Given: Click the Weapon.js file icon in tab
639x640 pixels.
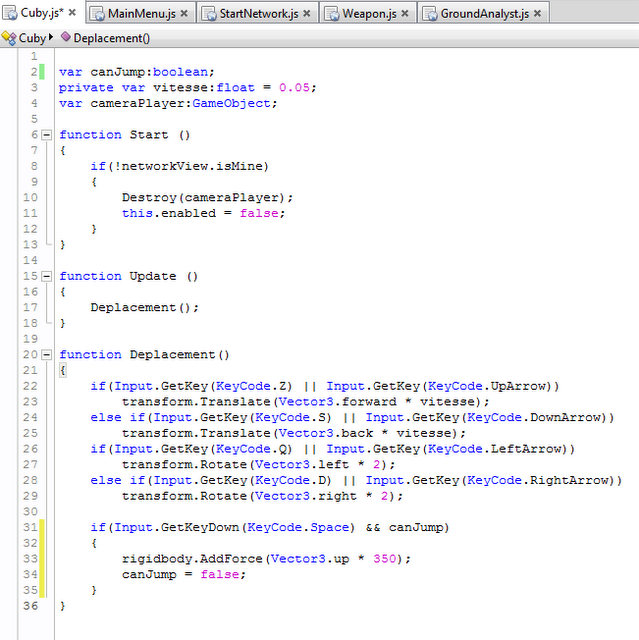Looking at the screenshot, I should pyautogui.click(x=331, y=14).
